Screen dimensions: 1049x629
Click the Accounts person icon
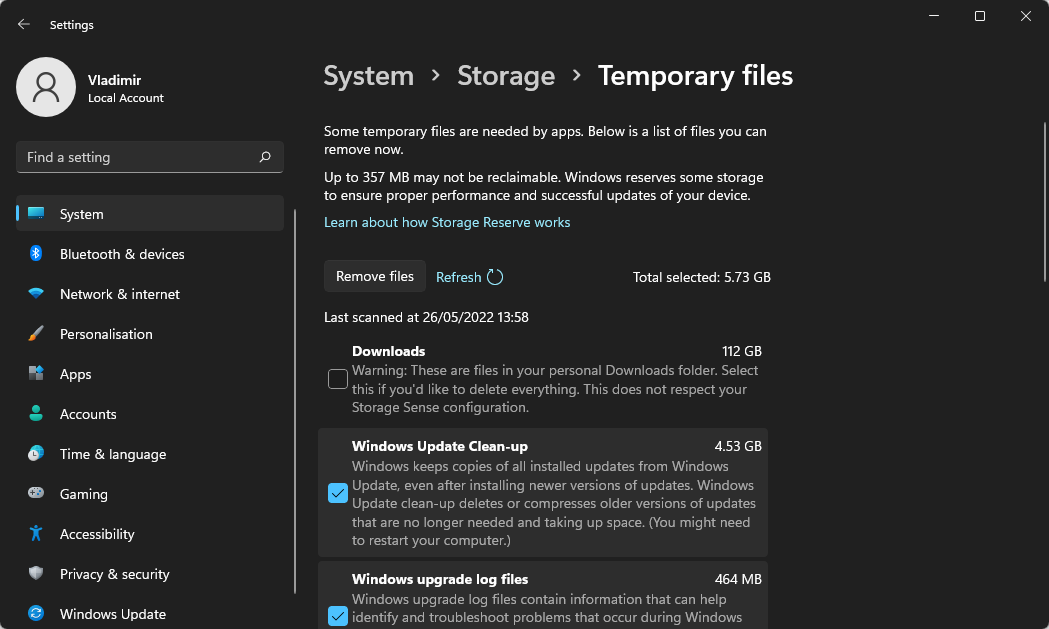pos(36,414)
